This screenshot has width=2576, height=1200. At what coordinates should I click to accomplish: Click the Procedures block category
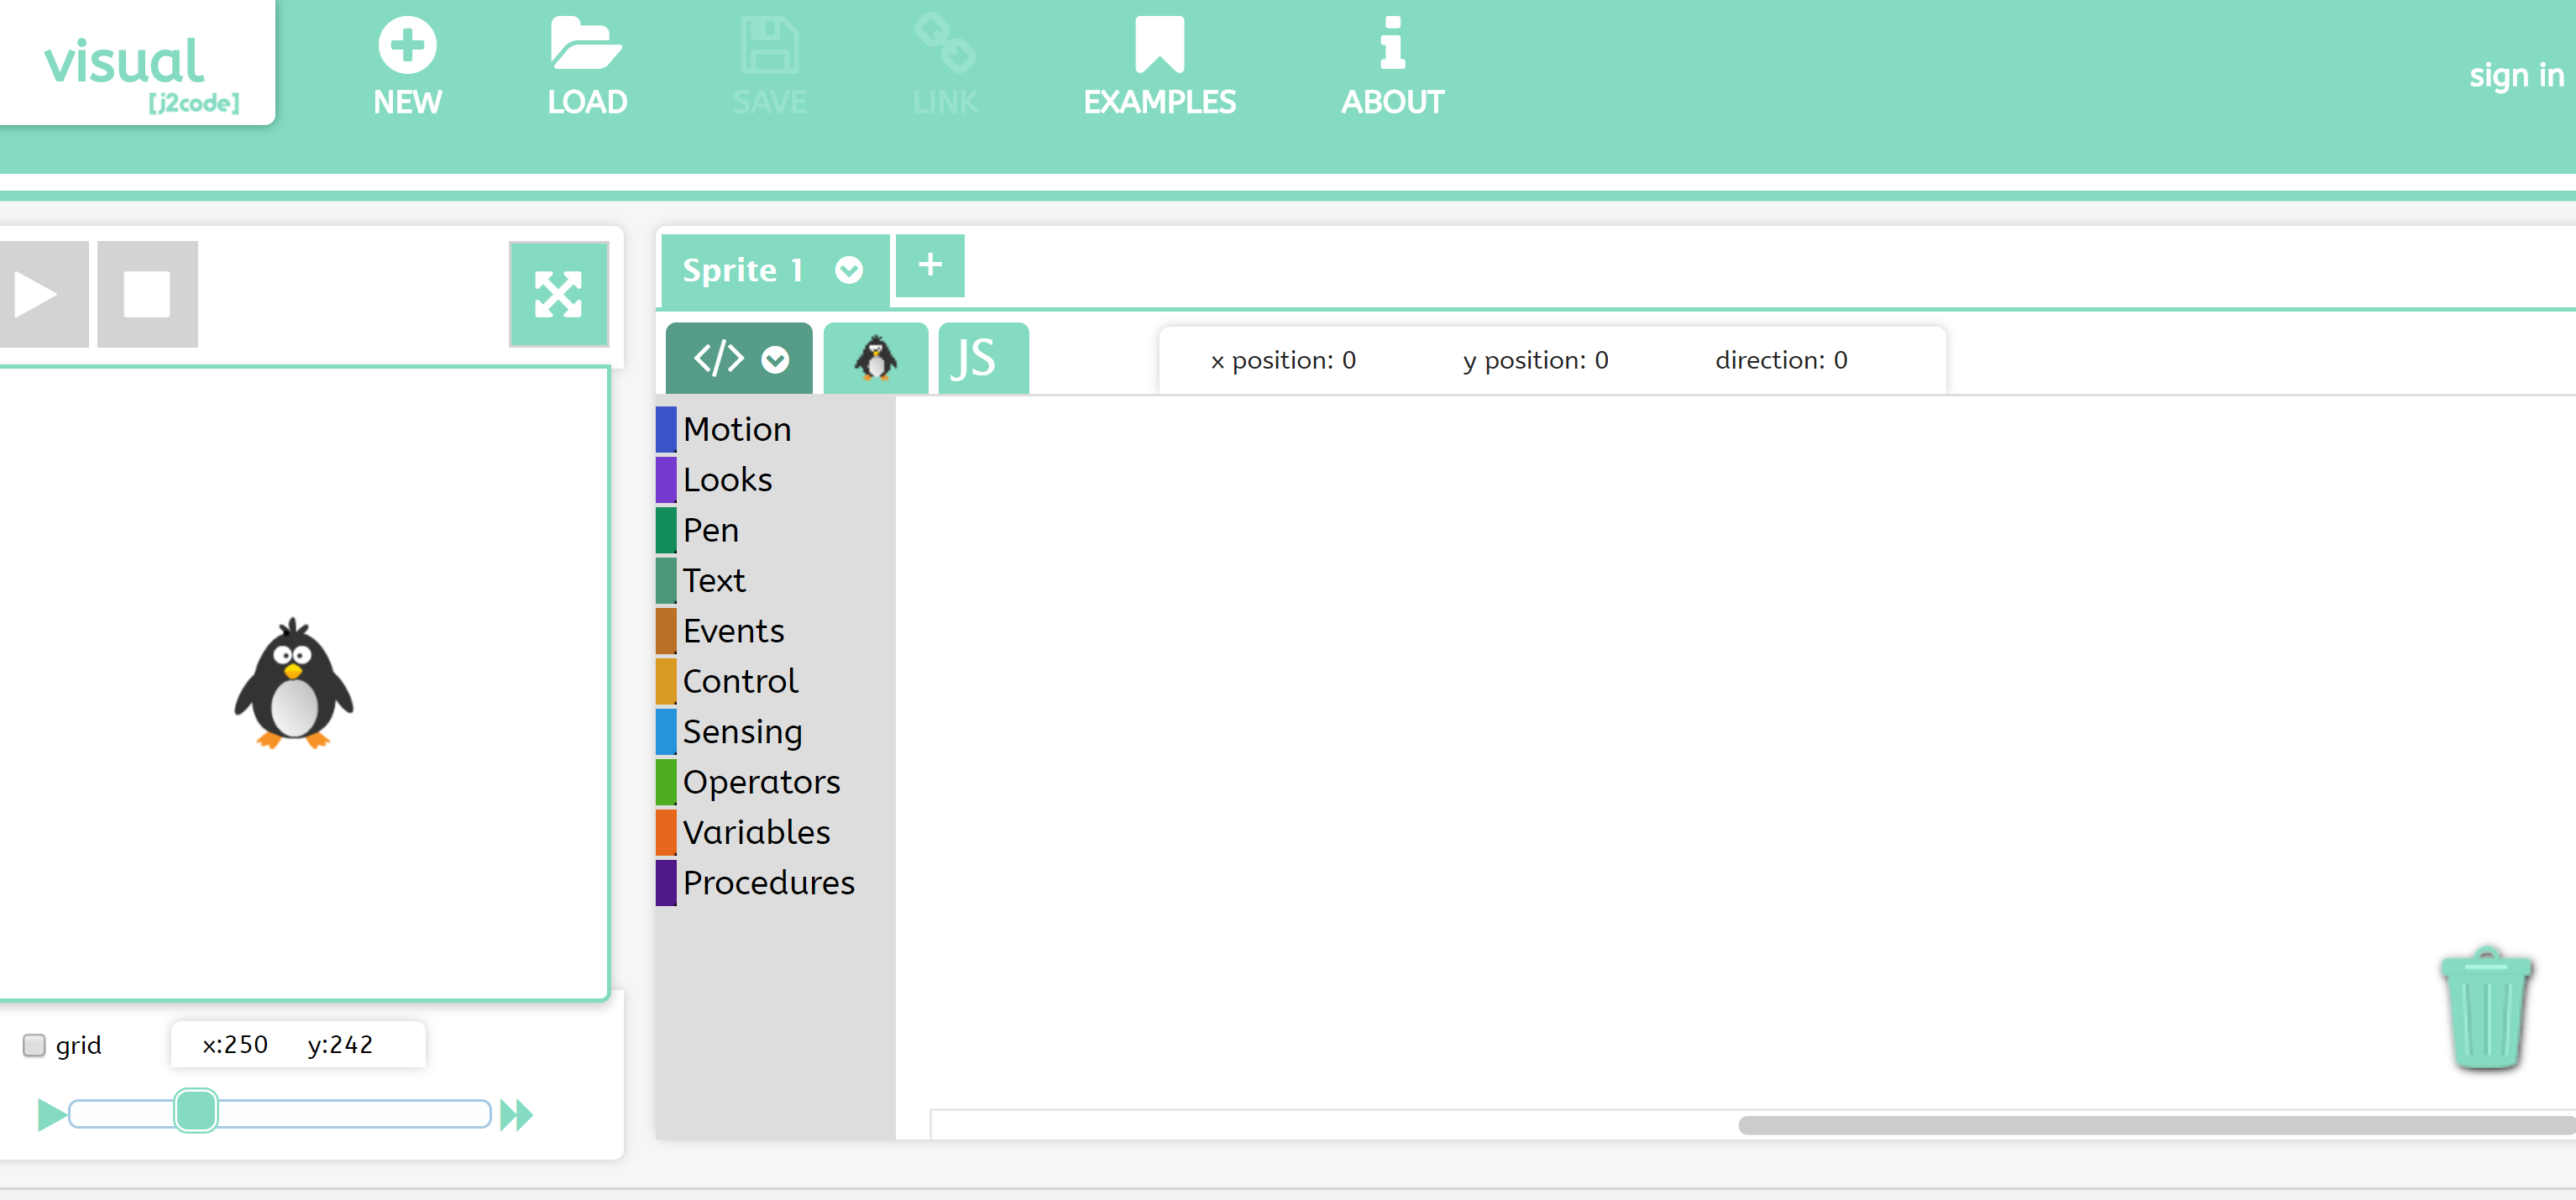(768, 882)
